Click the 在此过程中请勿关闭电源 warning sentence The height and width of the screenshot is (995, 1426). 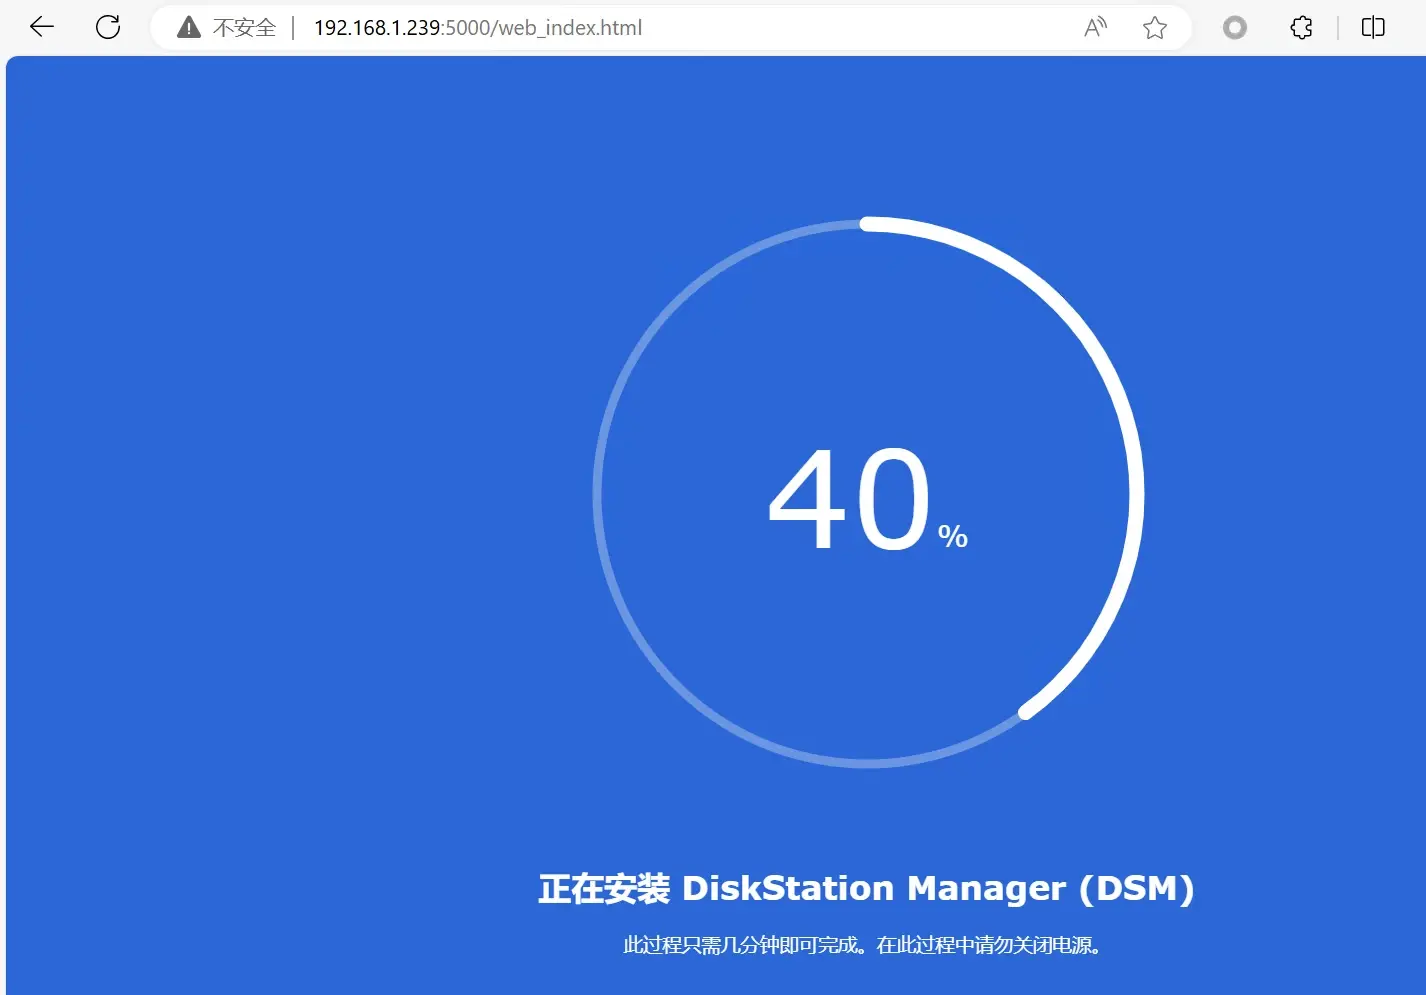point(988,945)
